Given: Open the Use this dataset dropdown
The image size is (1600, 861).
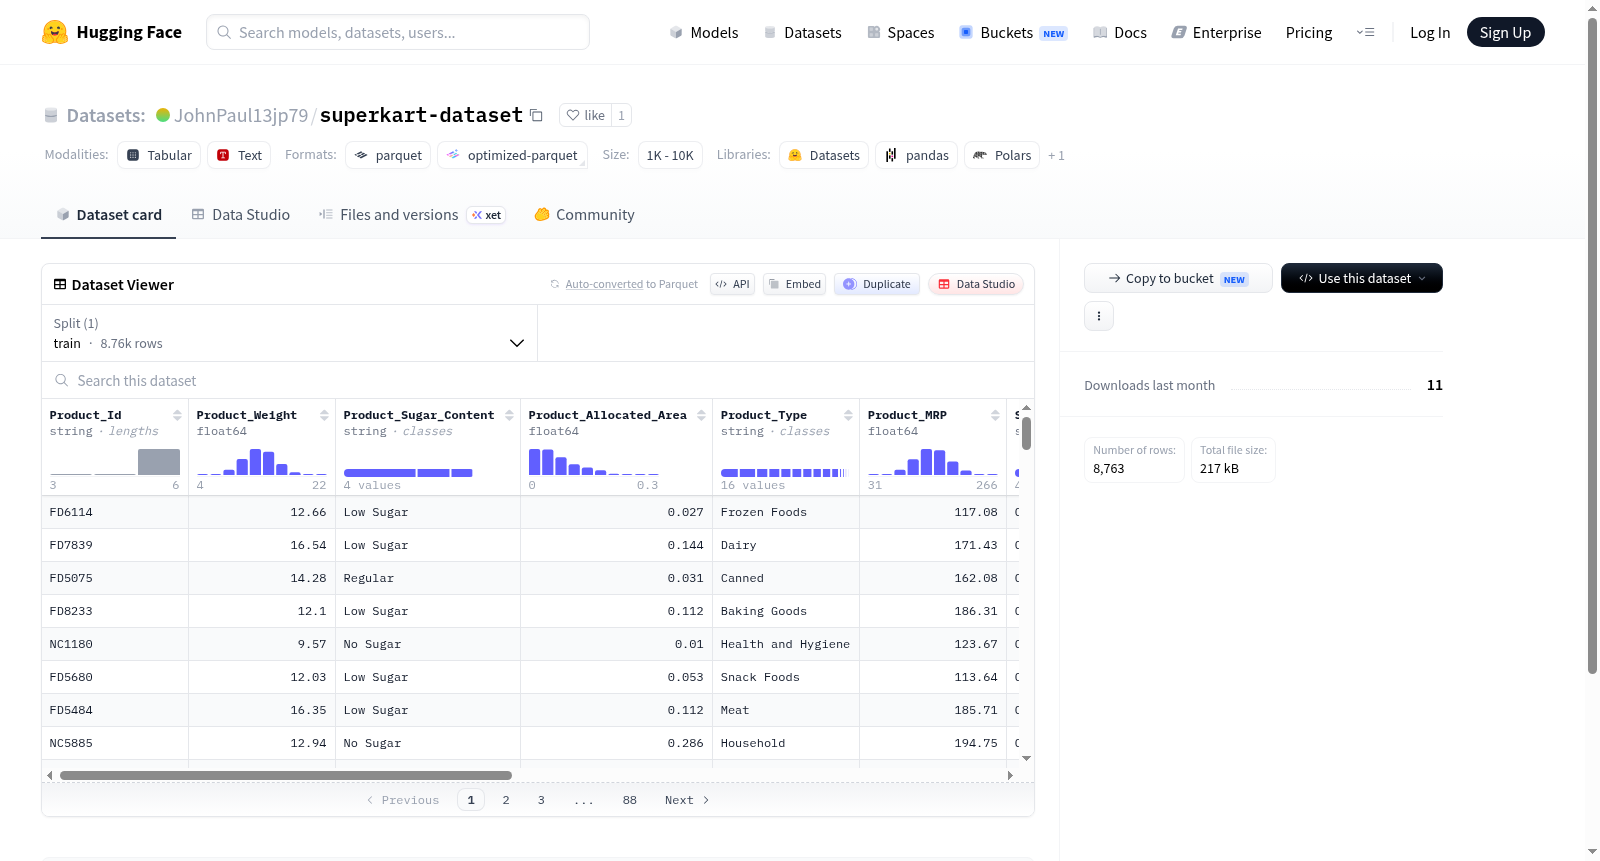Looking at the screenshot, I should [x=1362, y=278].
